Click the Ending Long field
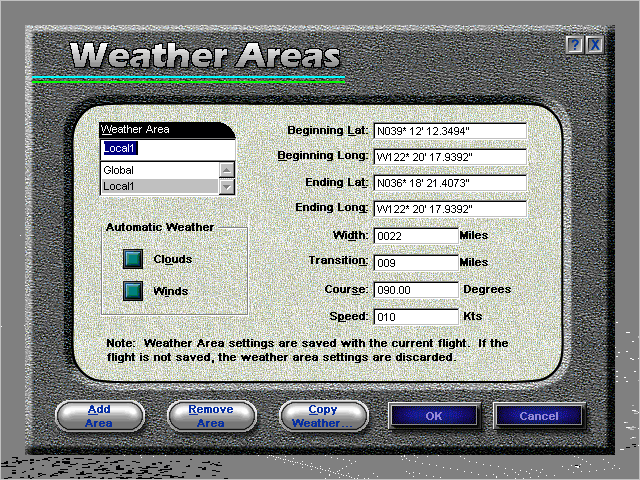The image size is (640, 480). (450, 209)
